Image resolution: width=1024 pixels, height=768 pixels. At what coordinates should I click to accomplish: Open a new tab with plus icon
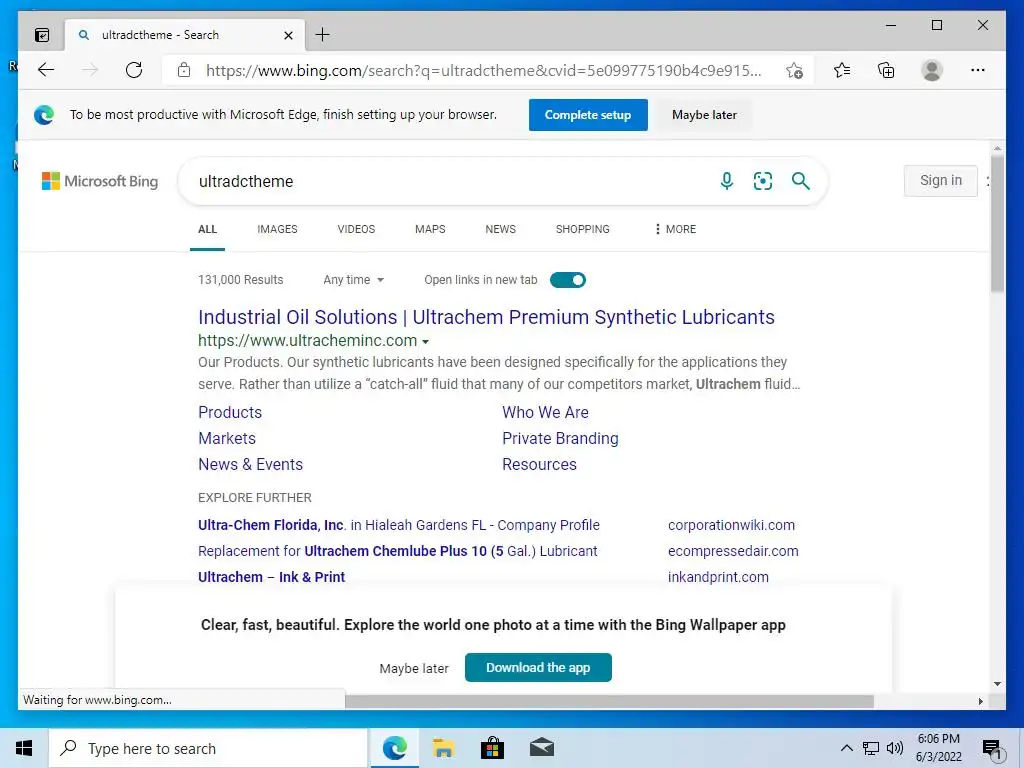pos(323,35)
